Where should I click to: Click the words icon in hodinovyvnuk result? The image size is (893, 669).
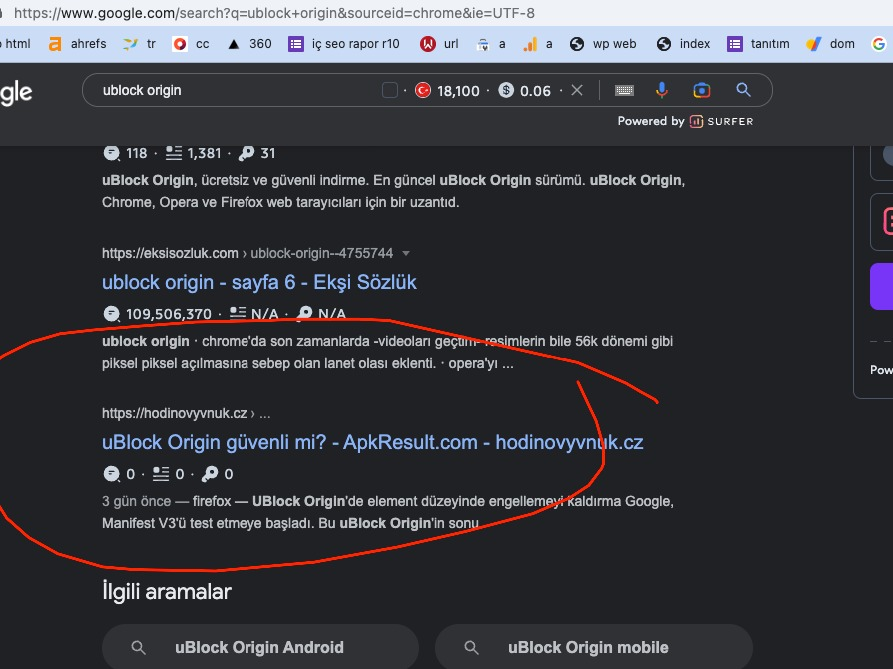click(161, 474)
